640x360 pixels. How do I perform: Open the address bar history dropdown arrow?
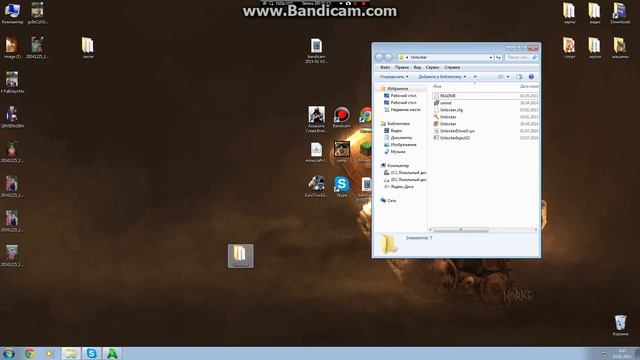490,58
